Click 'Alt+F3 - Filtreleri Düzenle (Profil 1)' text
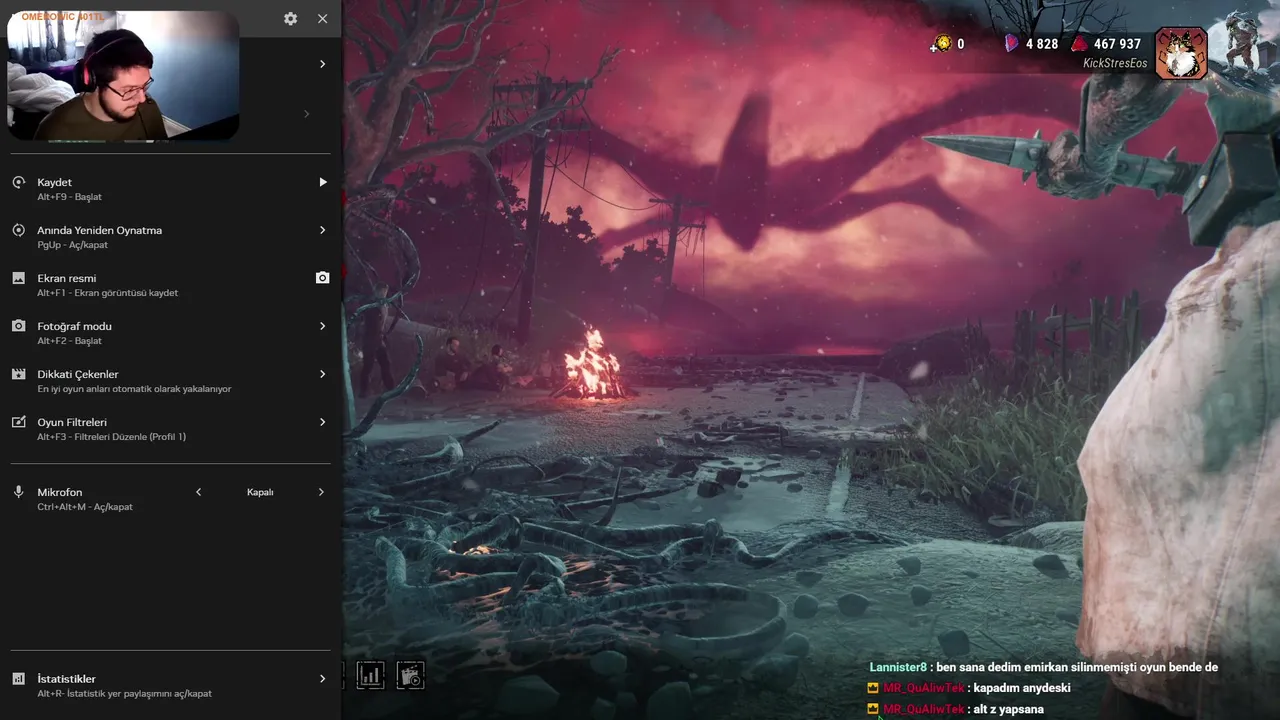Screen dimensions: 1280x720 [x=111, y=437]
